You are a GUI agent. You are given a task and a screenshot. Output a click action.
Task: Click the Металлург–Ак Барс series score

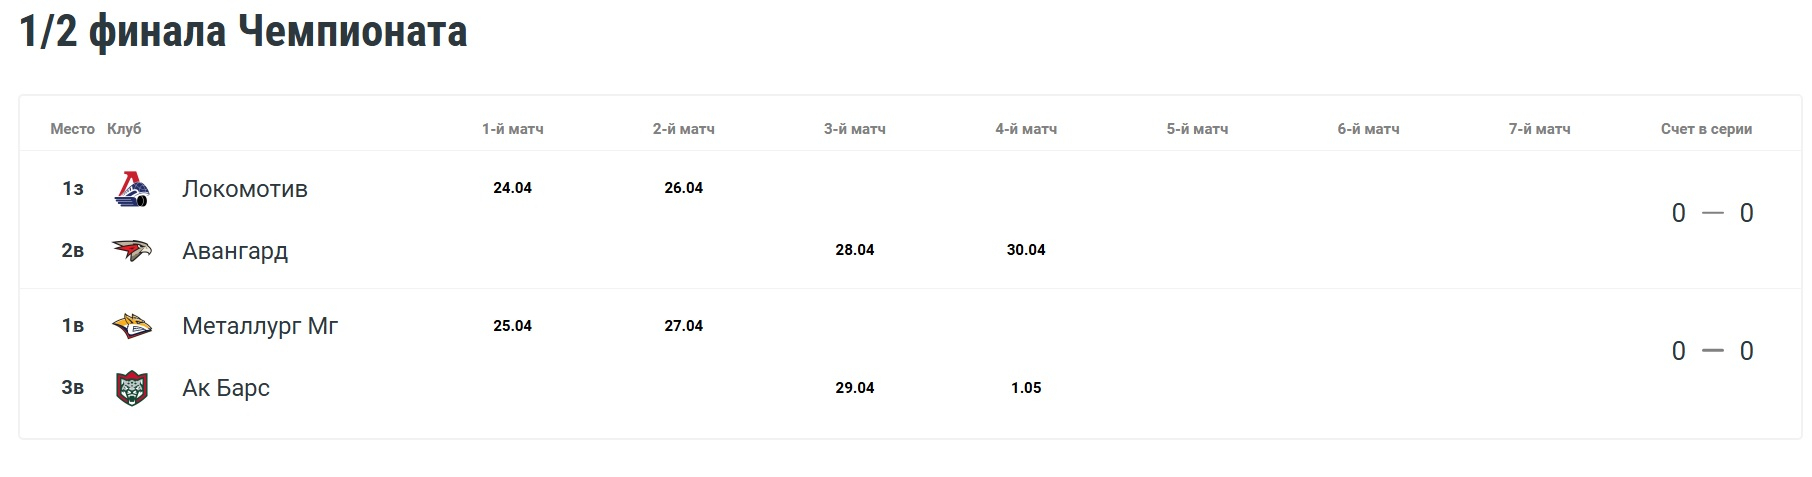pos(1712,351)
